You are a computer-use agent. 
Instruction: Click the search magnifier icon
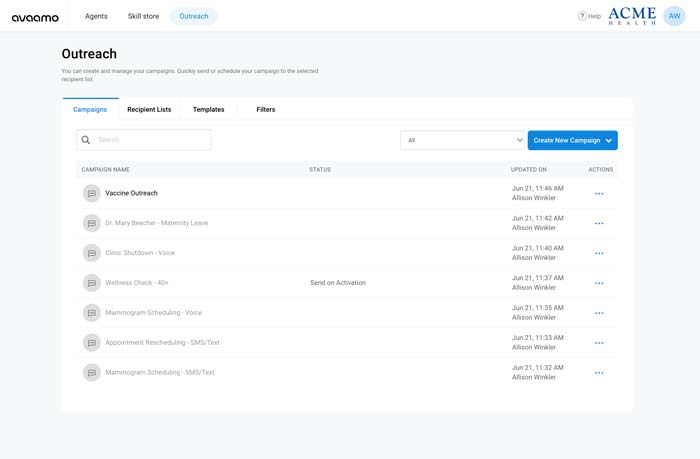(x=86, y=140)
